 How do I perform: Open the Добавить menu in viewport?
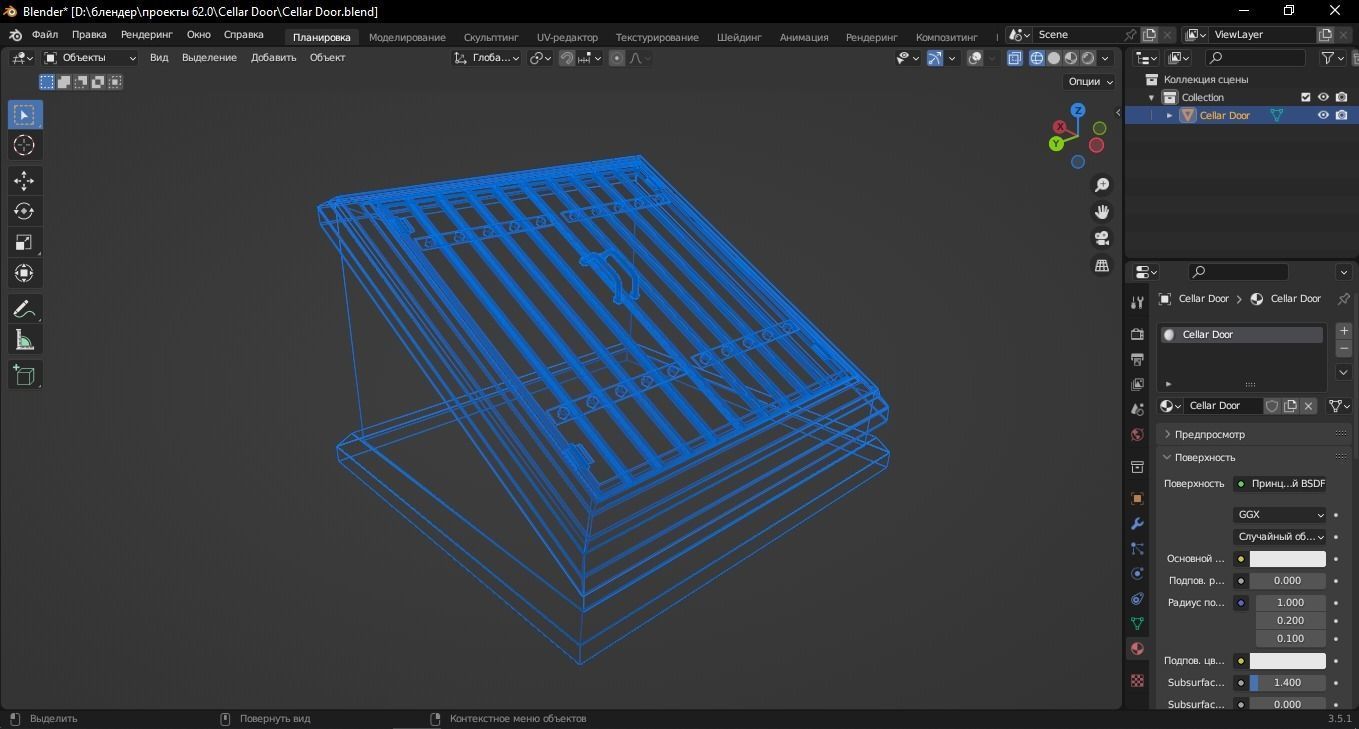273,58
